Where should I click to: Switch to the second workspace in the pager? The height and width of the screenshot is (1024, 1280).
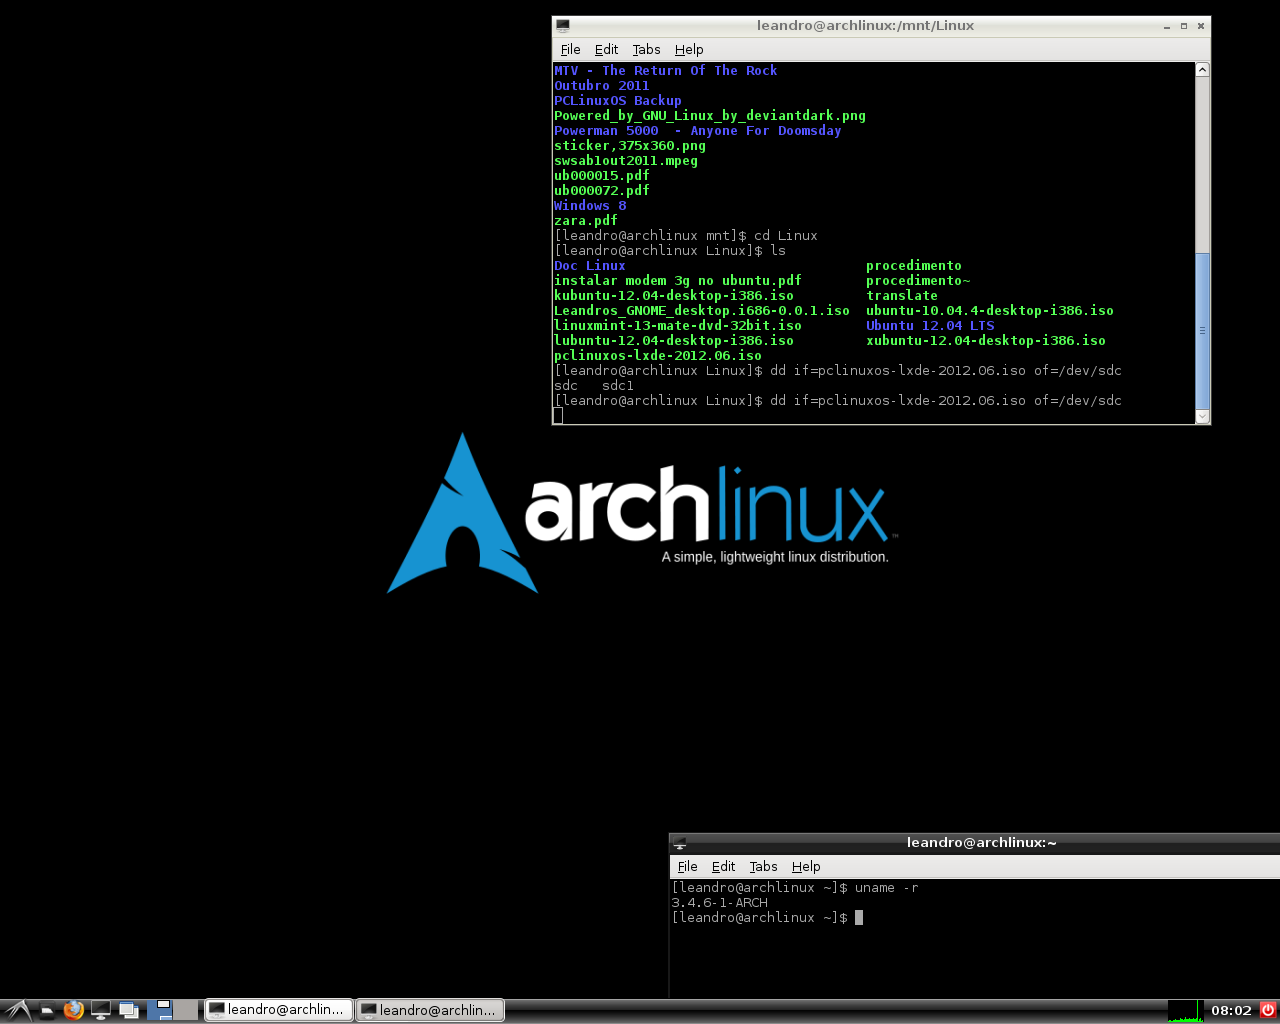(x=186, y=1010)
